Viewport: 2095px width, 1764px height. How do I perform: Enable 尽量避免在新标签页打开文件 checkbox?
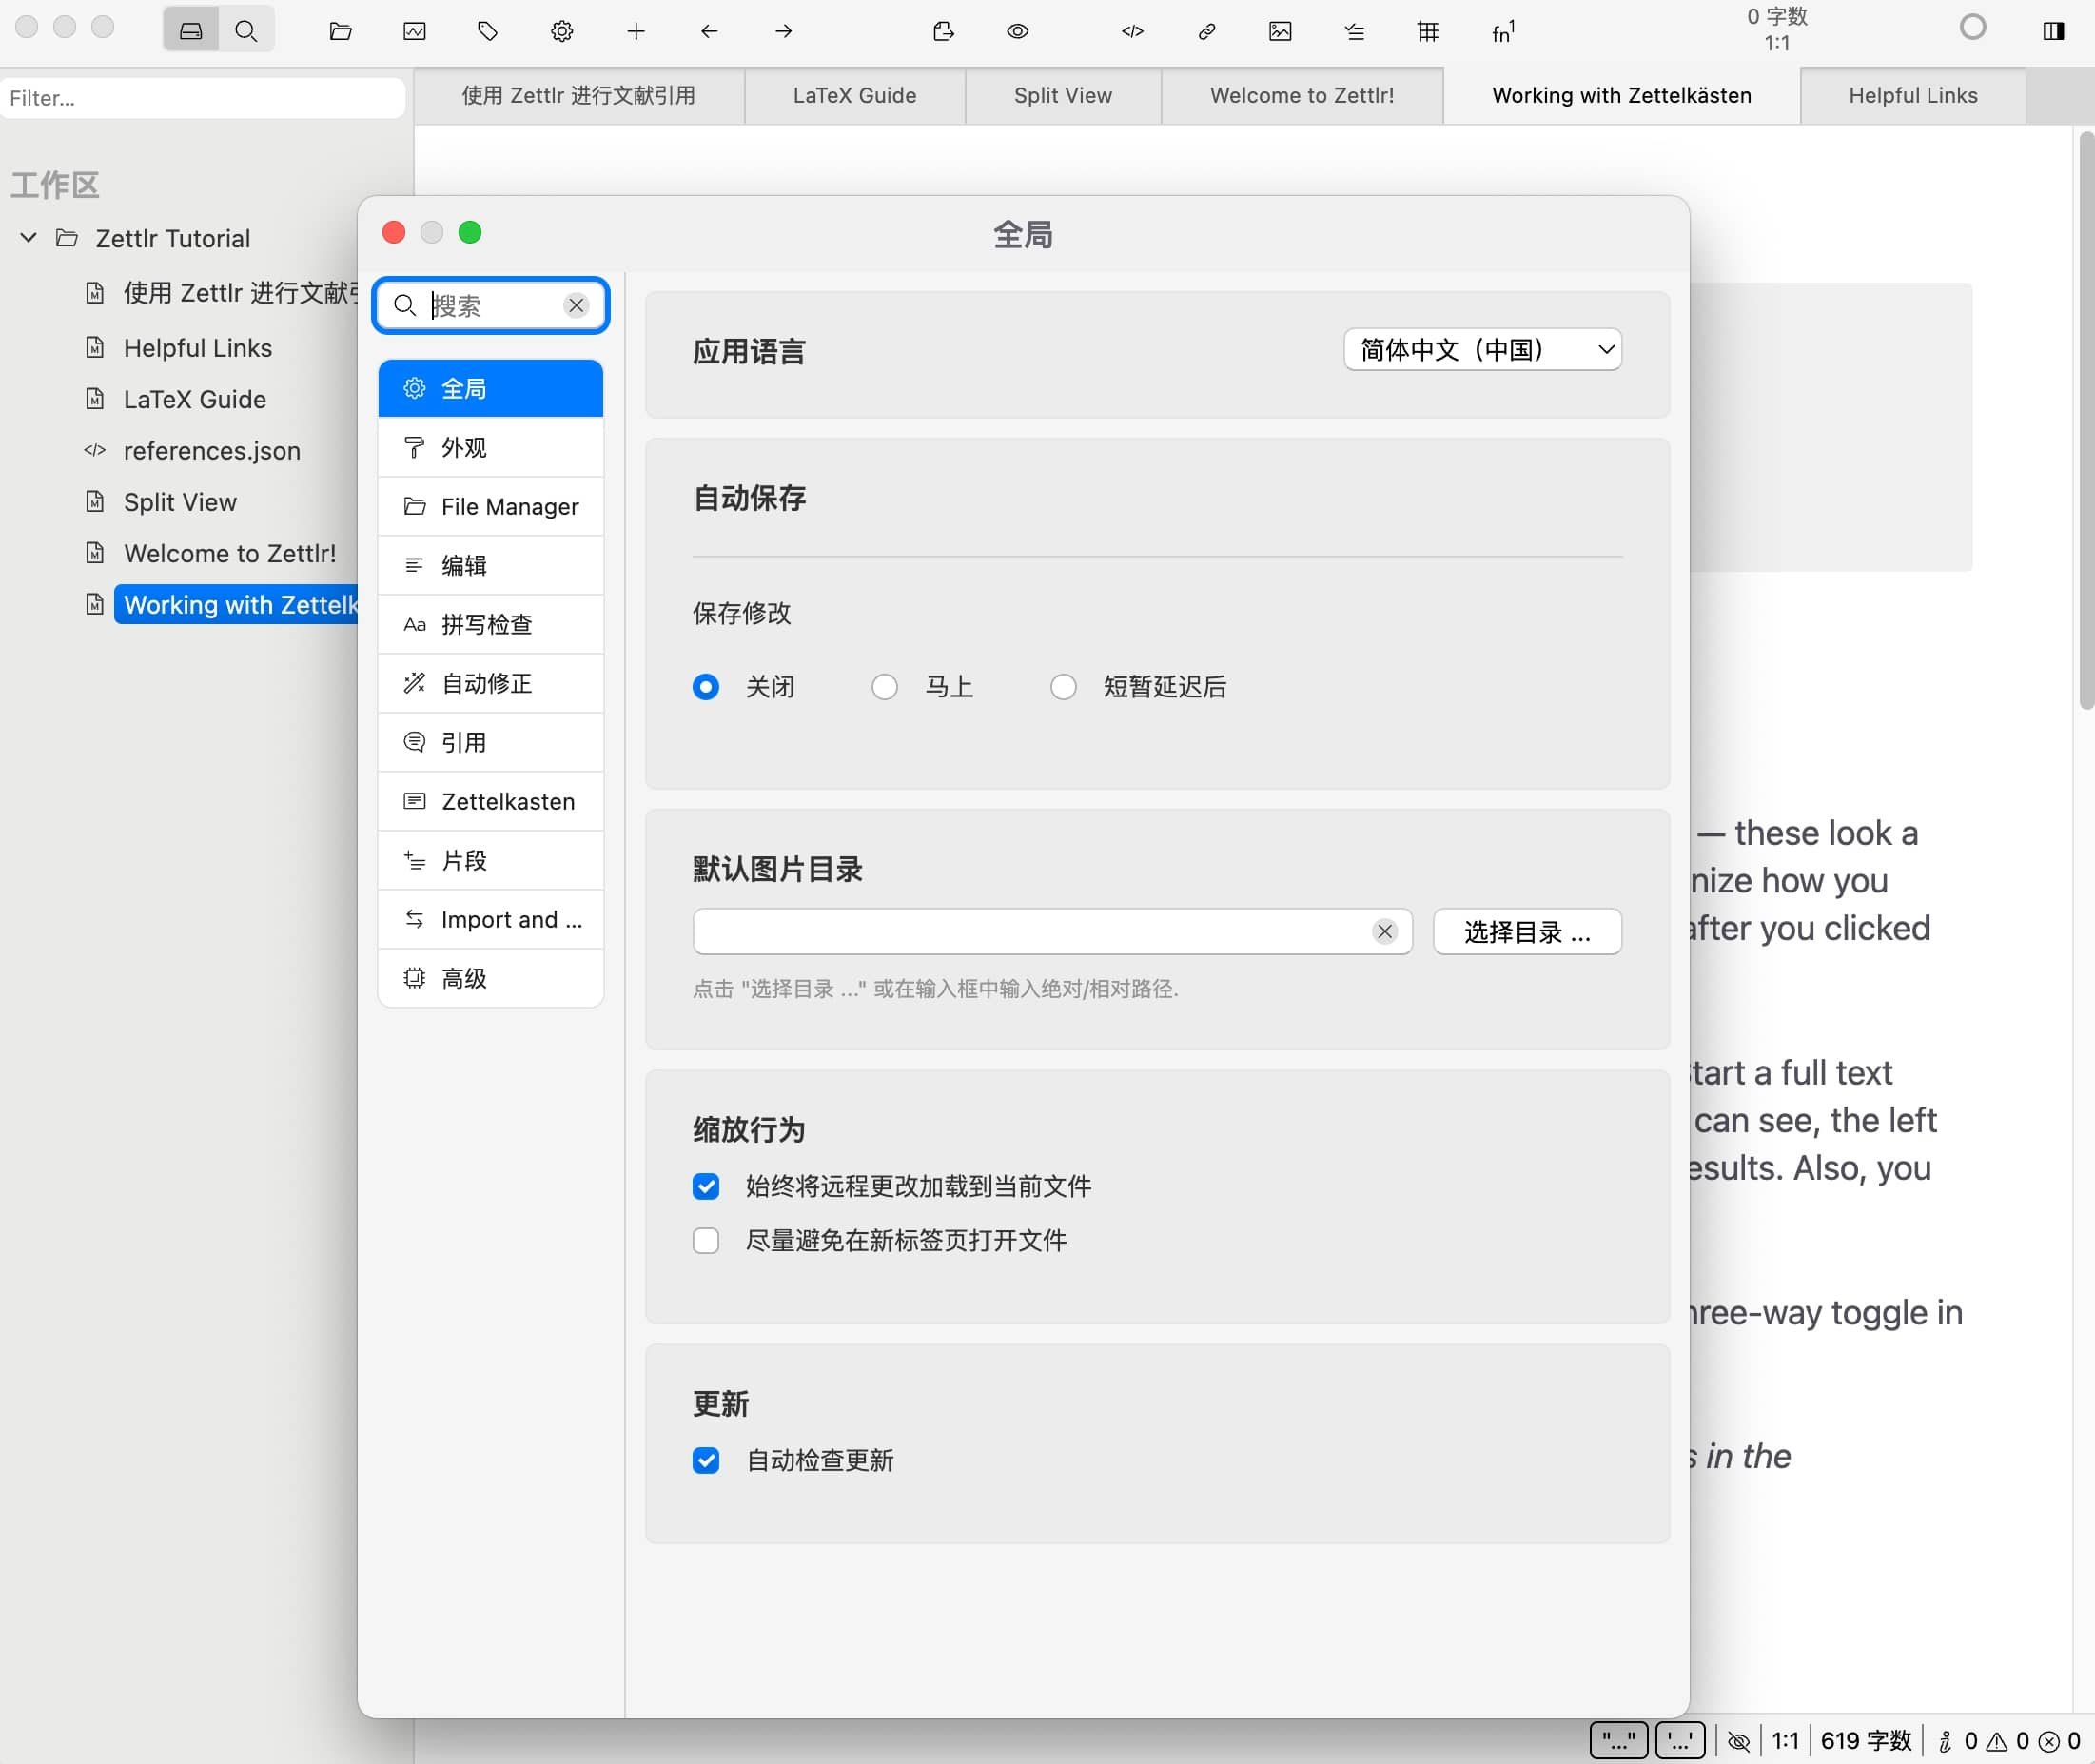point(706,1240)
